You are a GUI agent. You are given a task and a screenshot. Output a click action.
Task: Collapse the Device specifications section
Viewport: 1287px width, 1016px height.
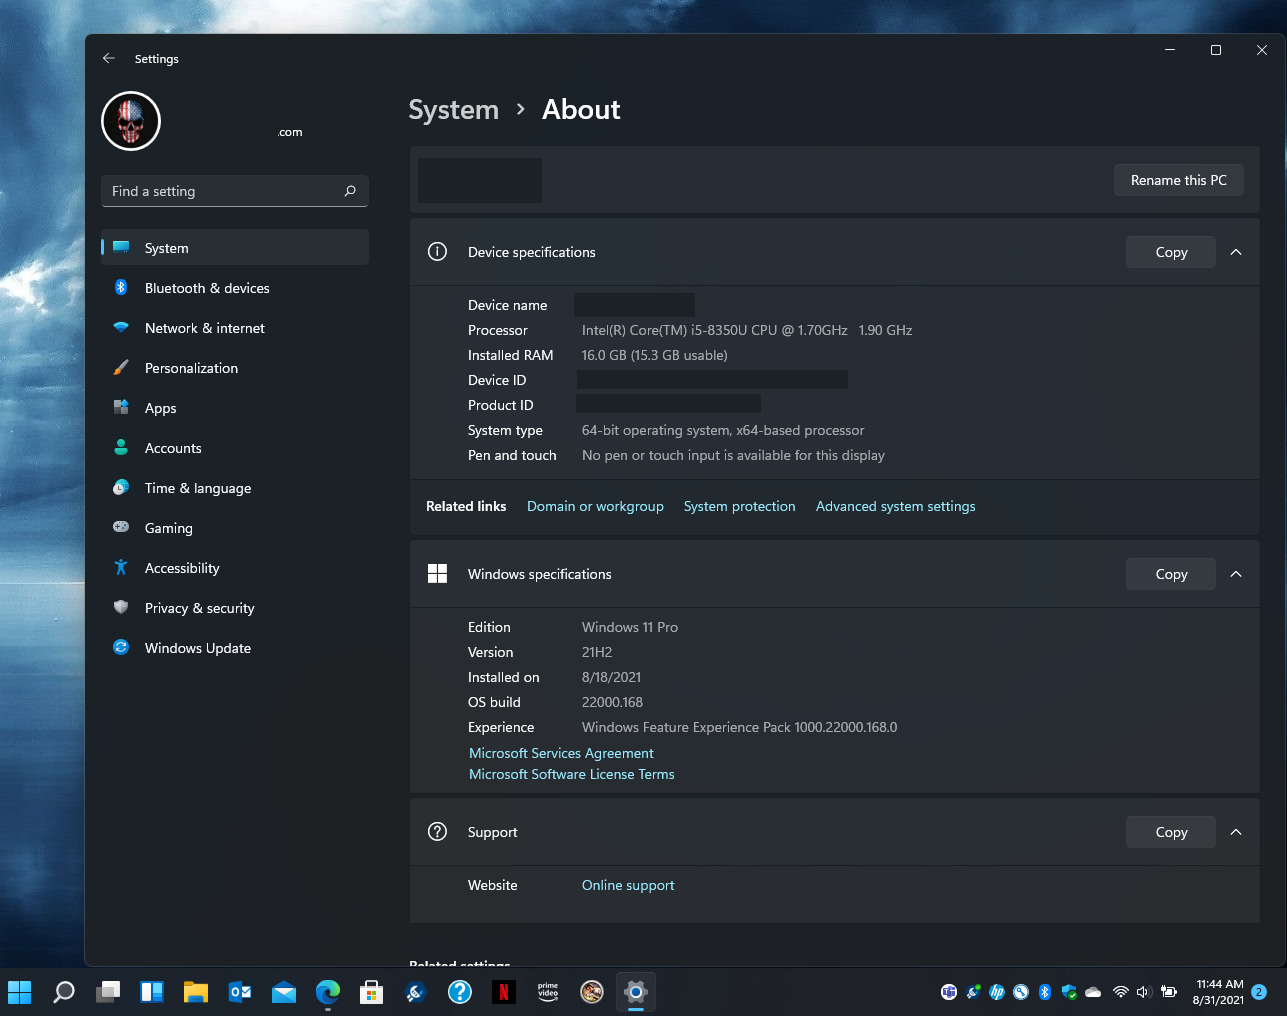1236,252
